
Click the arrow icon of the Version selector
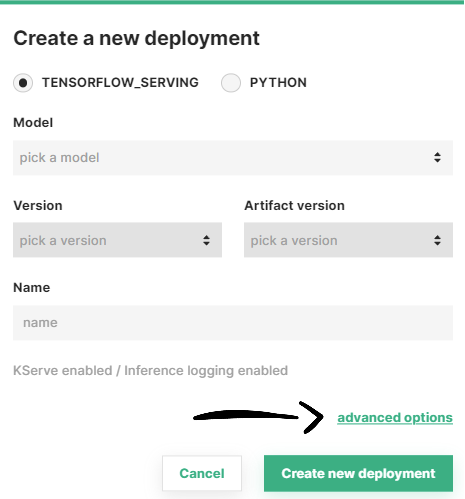tap(206, 240)
